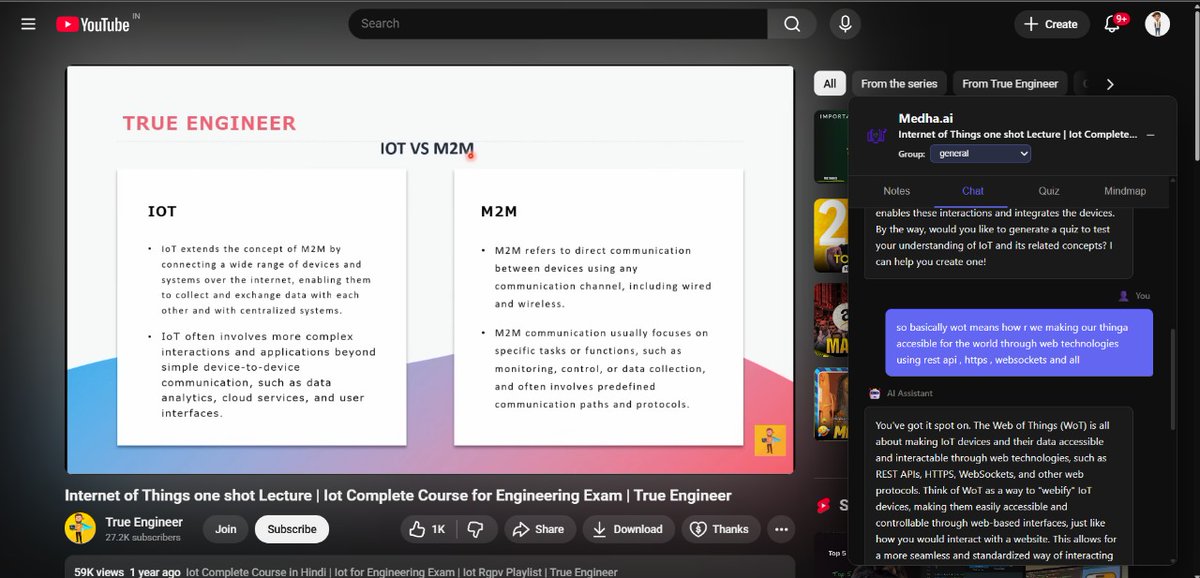Open the three-dot more options menu
Image resolution: width=1200 pixels, height=578 pixels.
(x=780, y=529)
